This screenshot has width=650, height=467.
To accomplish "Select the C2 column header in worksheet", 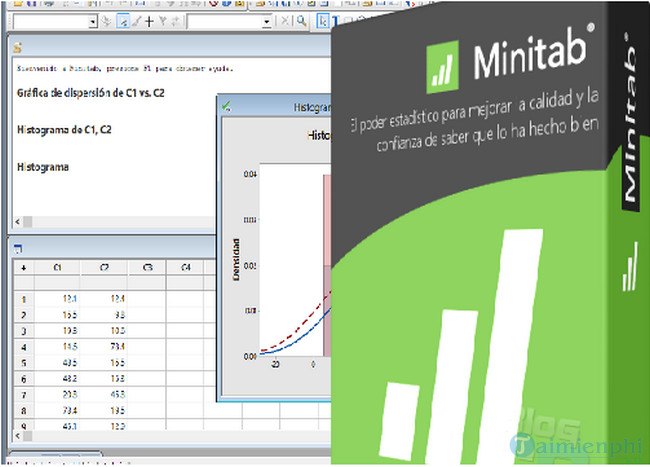I will click(x=104, y=267).
